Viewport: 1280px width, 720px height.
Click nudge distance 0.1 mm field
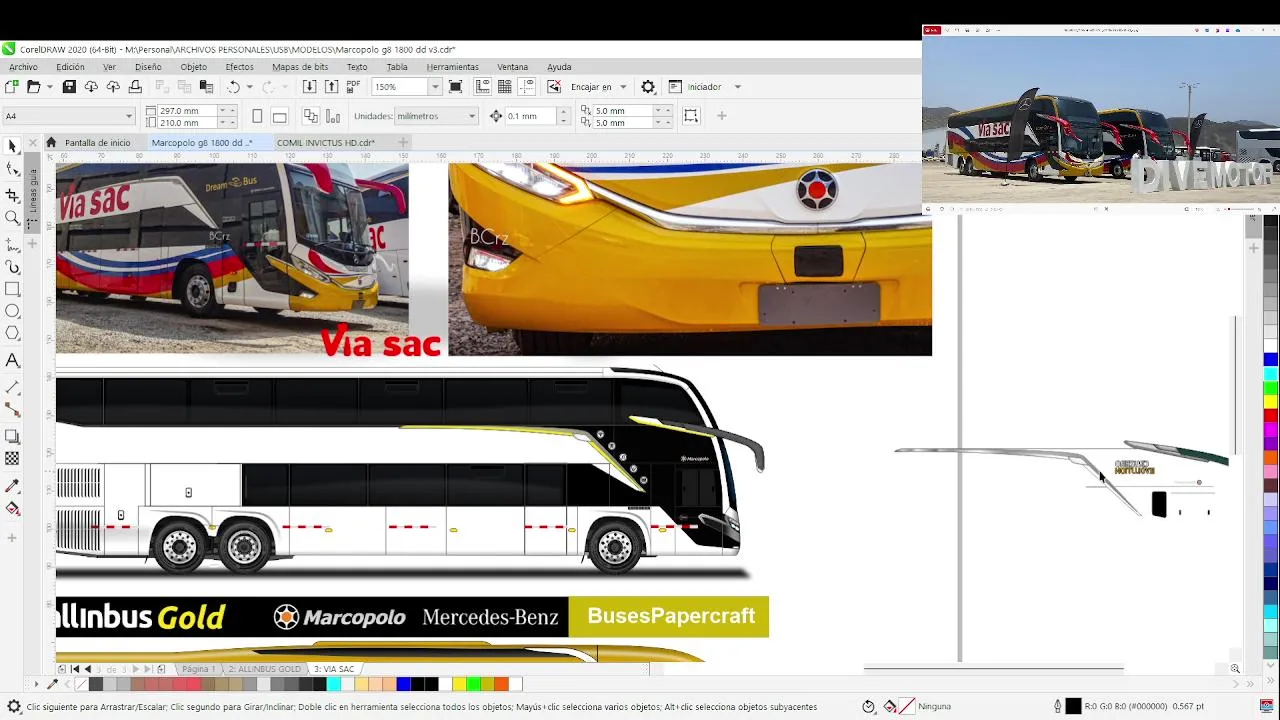(x=531, y=116)
